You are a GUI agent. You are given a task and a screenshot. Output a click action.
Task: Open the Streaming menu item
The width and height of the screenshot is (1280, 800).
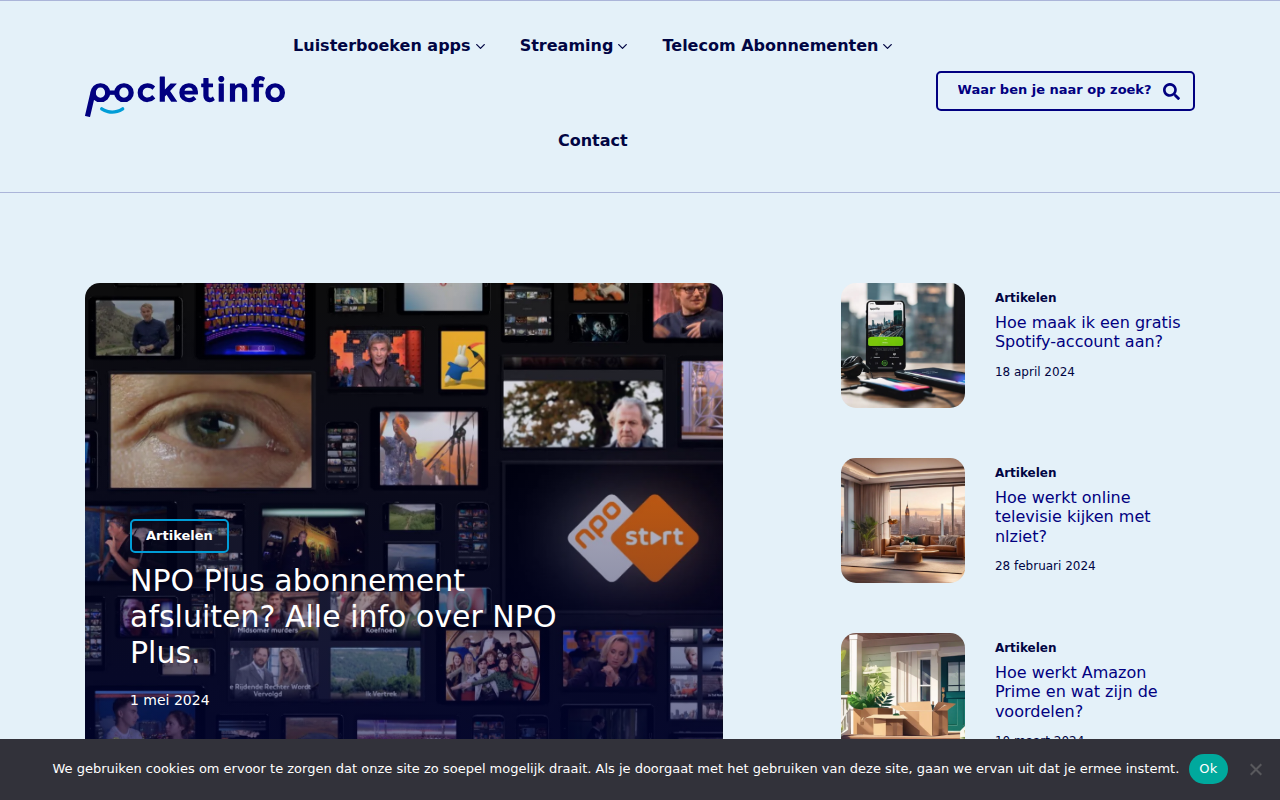[x=566, y=45]
